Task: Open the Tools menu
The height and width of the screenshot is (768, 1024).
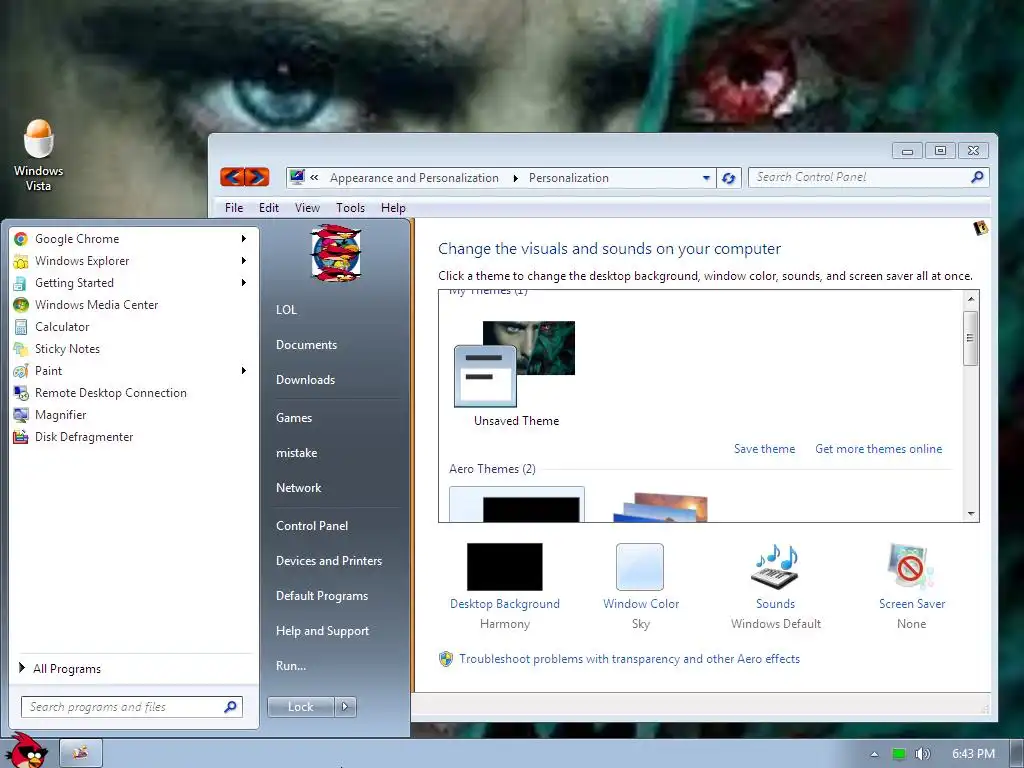Action: pos(350,208)
